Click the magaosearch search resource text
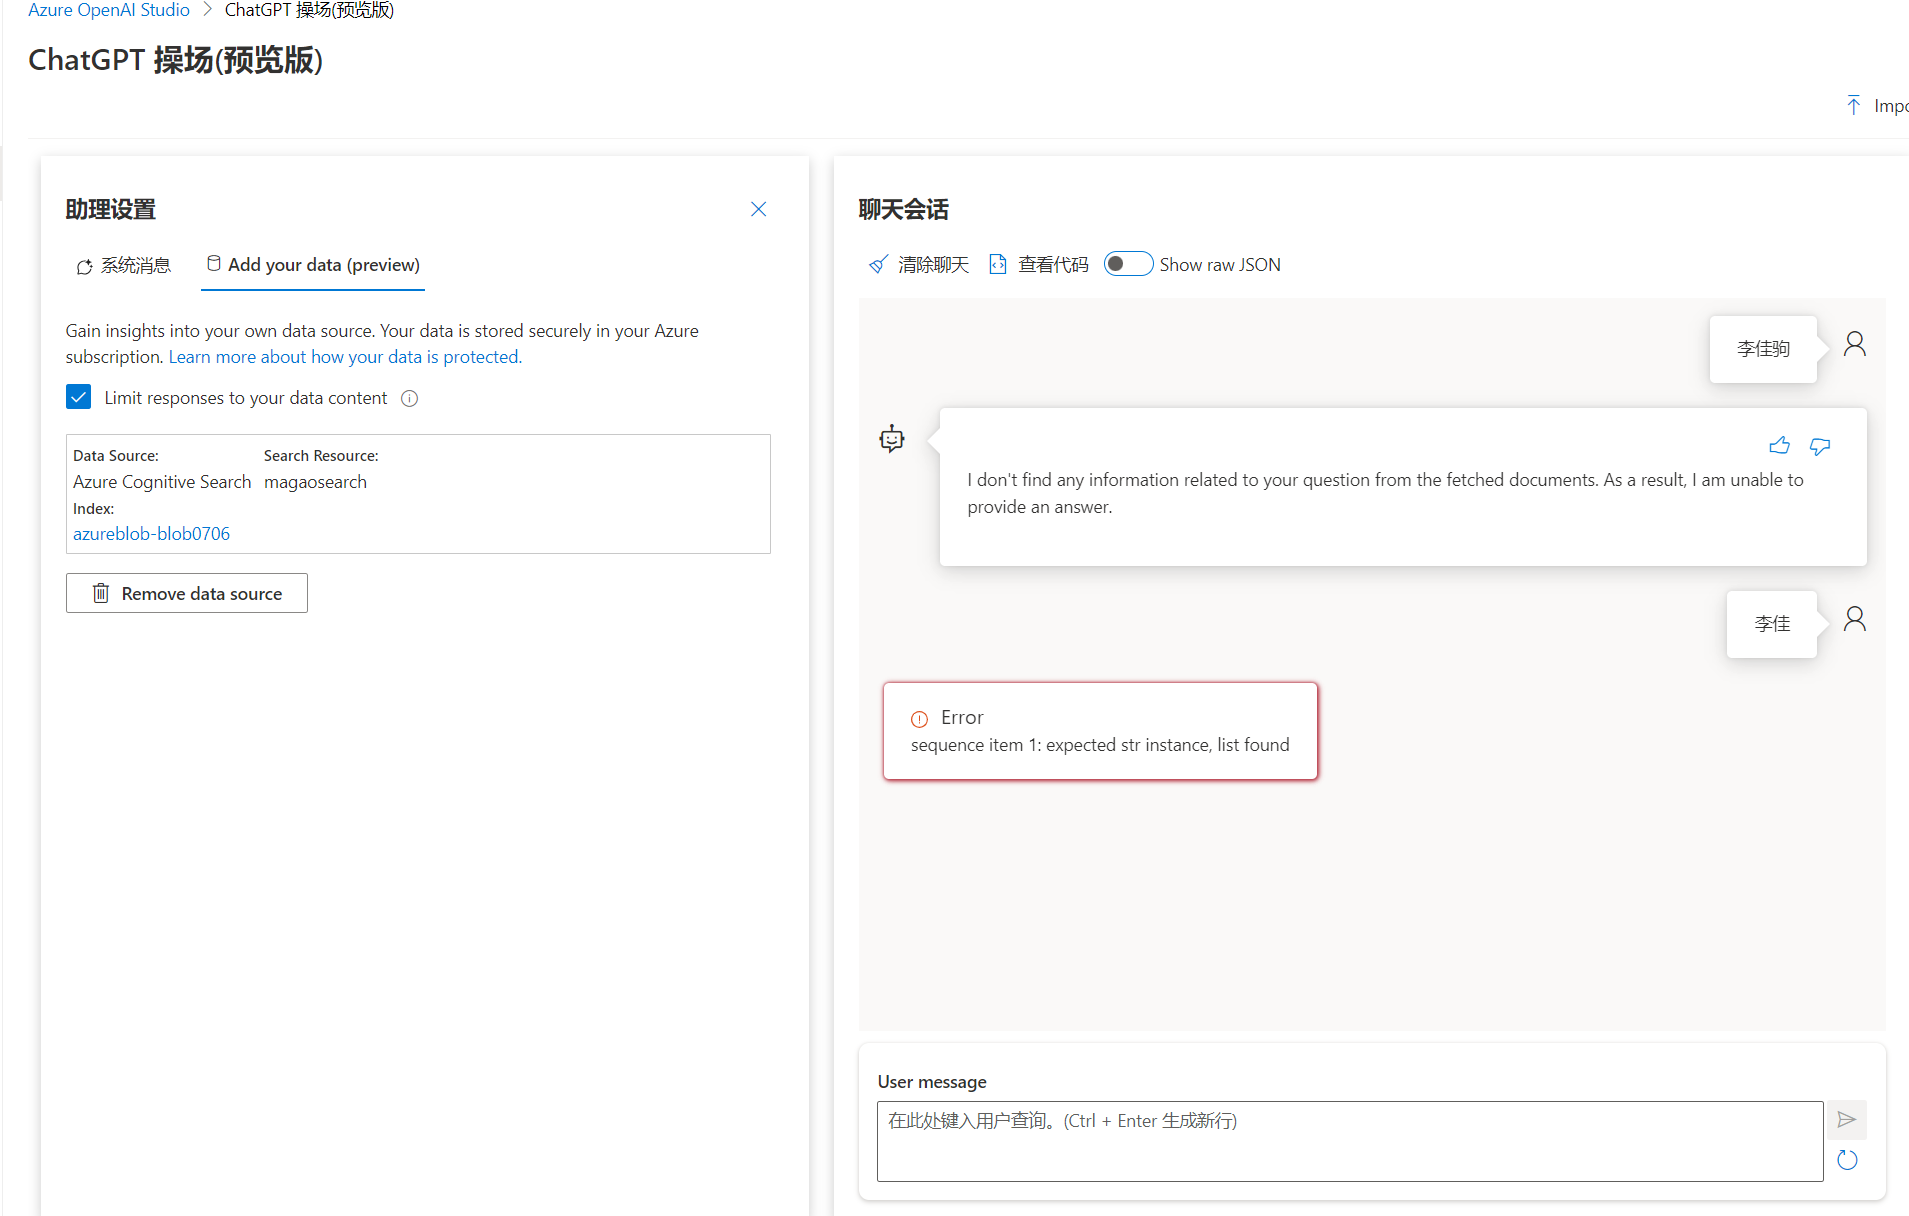The height and width of the screenshot is (1216, 1909). (x=315, y=482)
